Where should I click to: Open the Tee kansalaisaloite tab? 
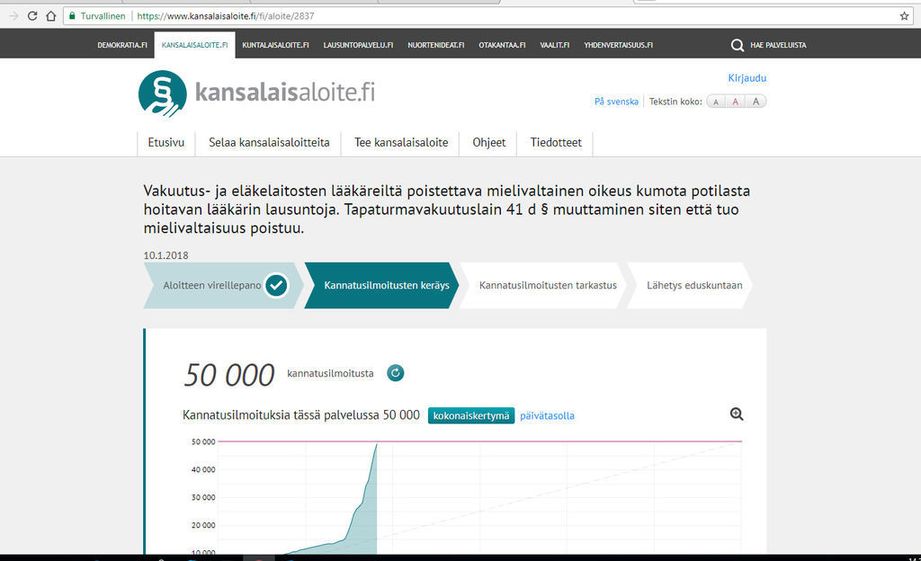(x=401, y=143)
